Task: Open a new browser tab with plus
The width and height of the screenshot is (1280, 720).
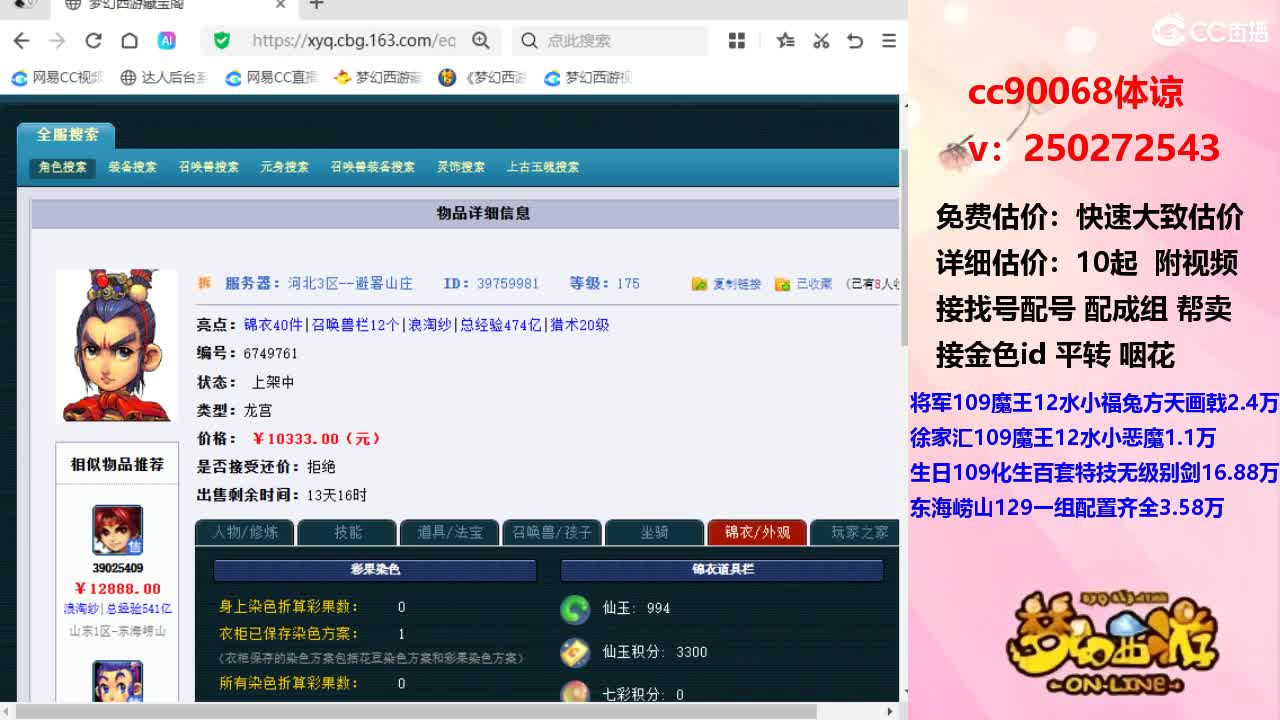Action: 316,5
